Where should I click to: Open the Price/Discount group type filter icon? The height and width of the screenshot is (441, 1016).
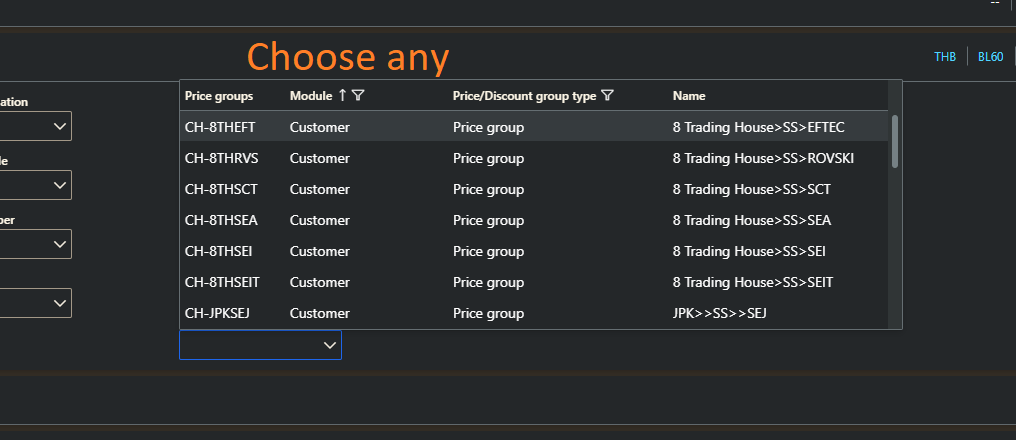[606, 96]
